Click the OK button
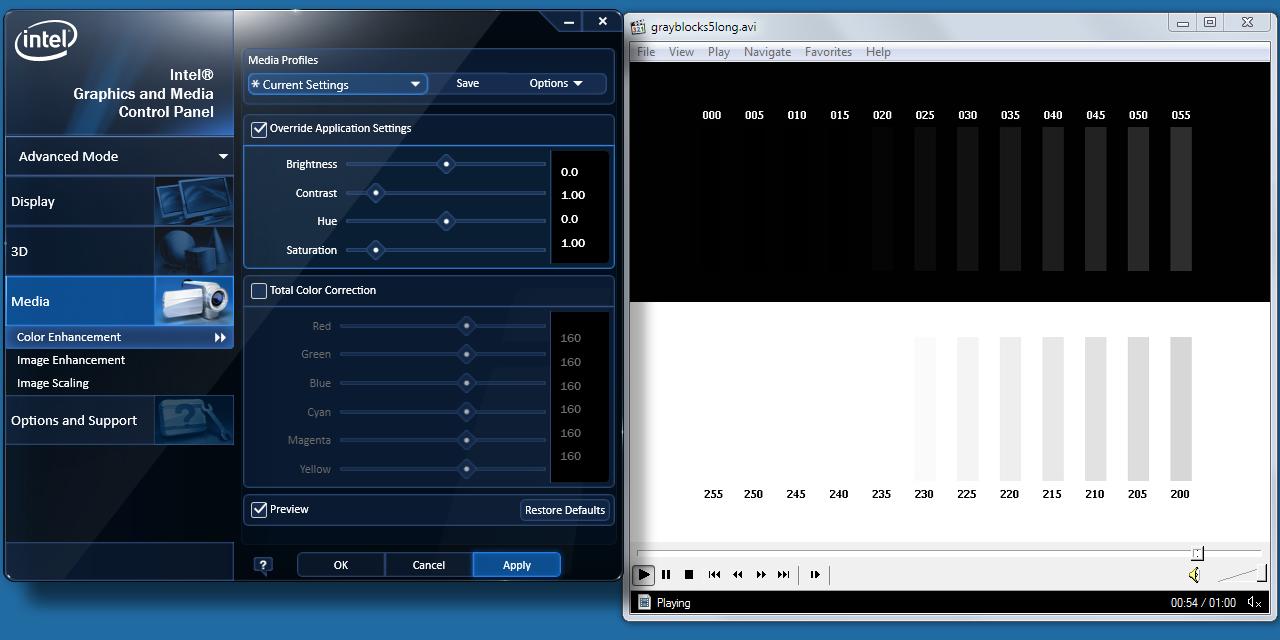This screenshot has width=1280, height=640. (341, 565)
